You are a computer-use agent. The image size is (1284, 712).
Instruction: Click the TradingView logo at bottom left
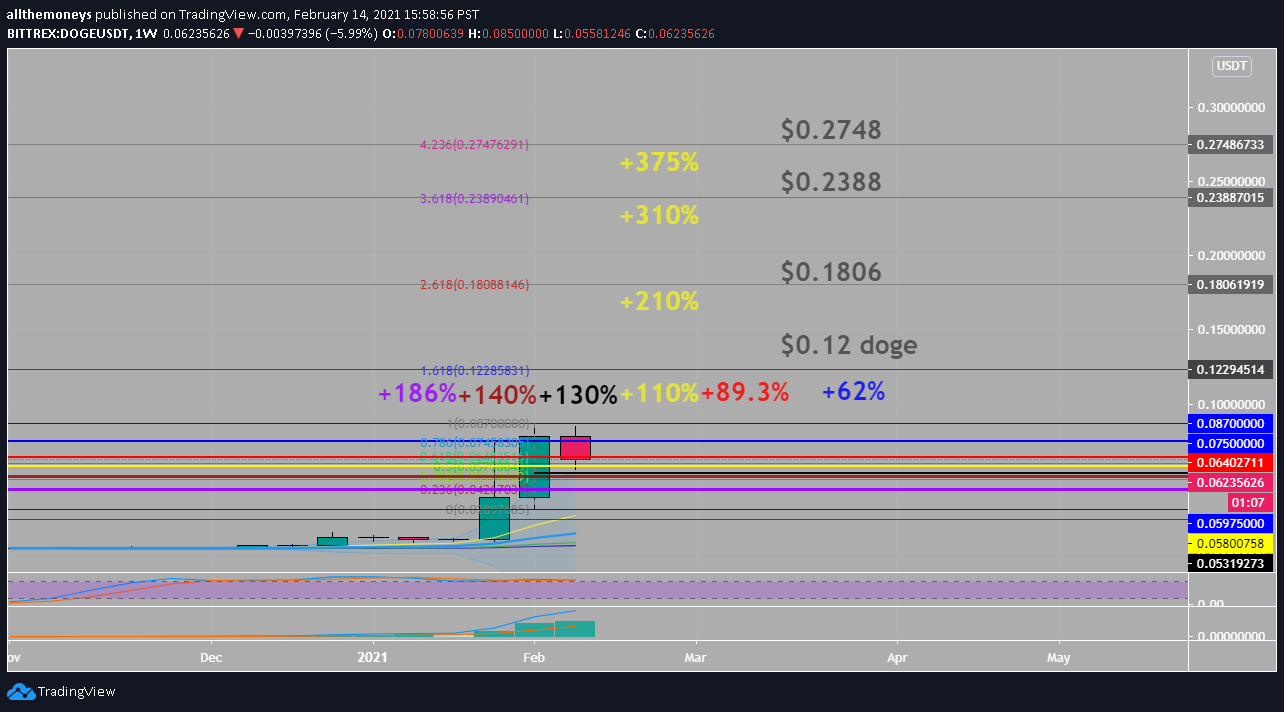pos(62,691)
